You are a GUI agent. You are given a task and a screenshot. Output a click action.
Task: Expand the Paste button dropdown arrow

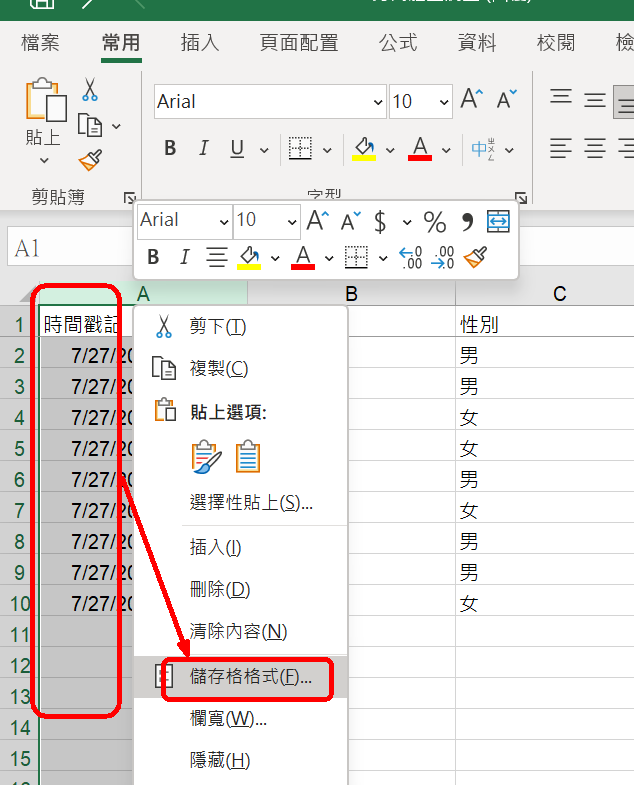click(43, 161)
